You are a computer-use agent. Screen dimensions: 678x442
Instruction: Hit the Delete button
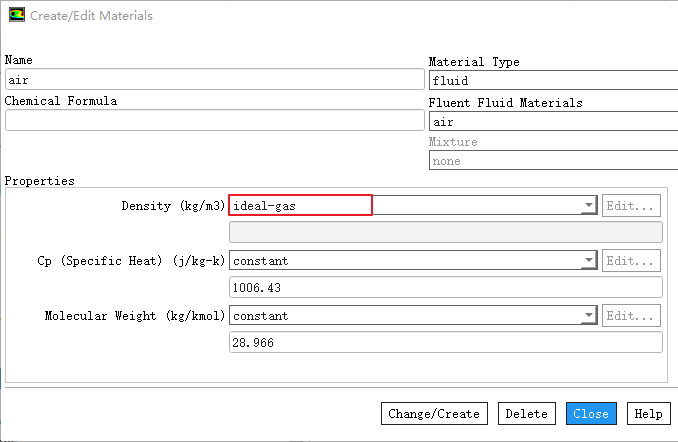(526, 414)
